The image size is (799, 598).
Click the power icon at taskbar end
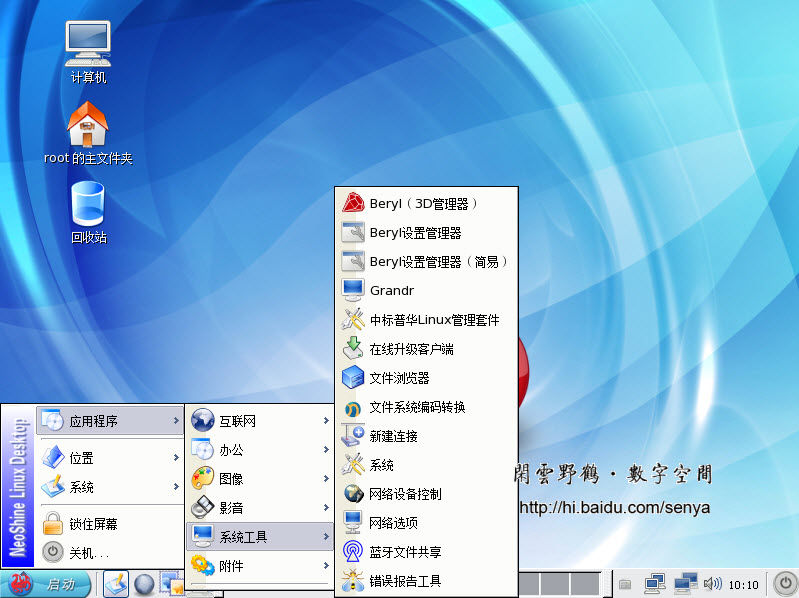pyautogui.click(x=786, y=583)
